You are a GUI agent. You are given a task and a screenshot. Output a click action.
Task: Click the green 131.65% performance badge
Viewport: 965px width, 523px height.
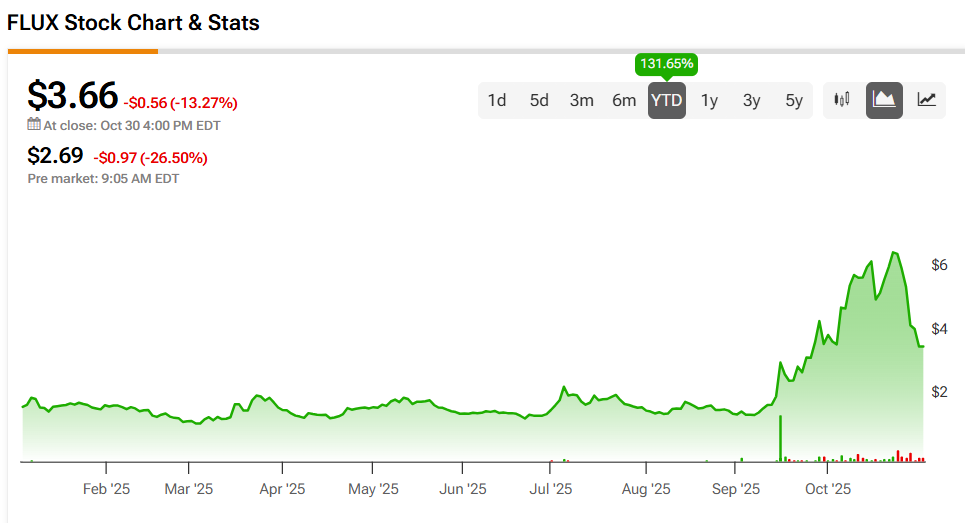666,64
